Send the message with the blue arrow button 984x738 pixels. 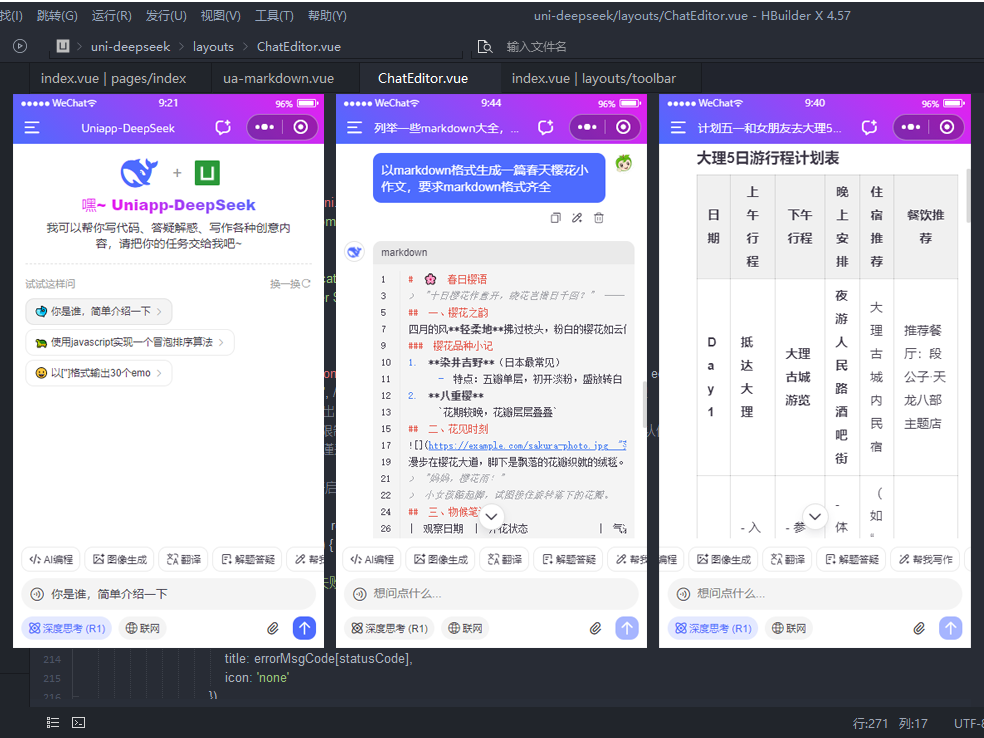pyautogui.click(x=305, y=628)
